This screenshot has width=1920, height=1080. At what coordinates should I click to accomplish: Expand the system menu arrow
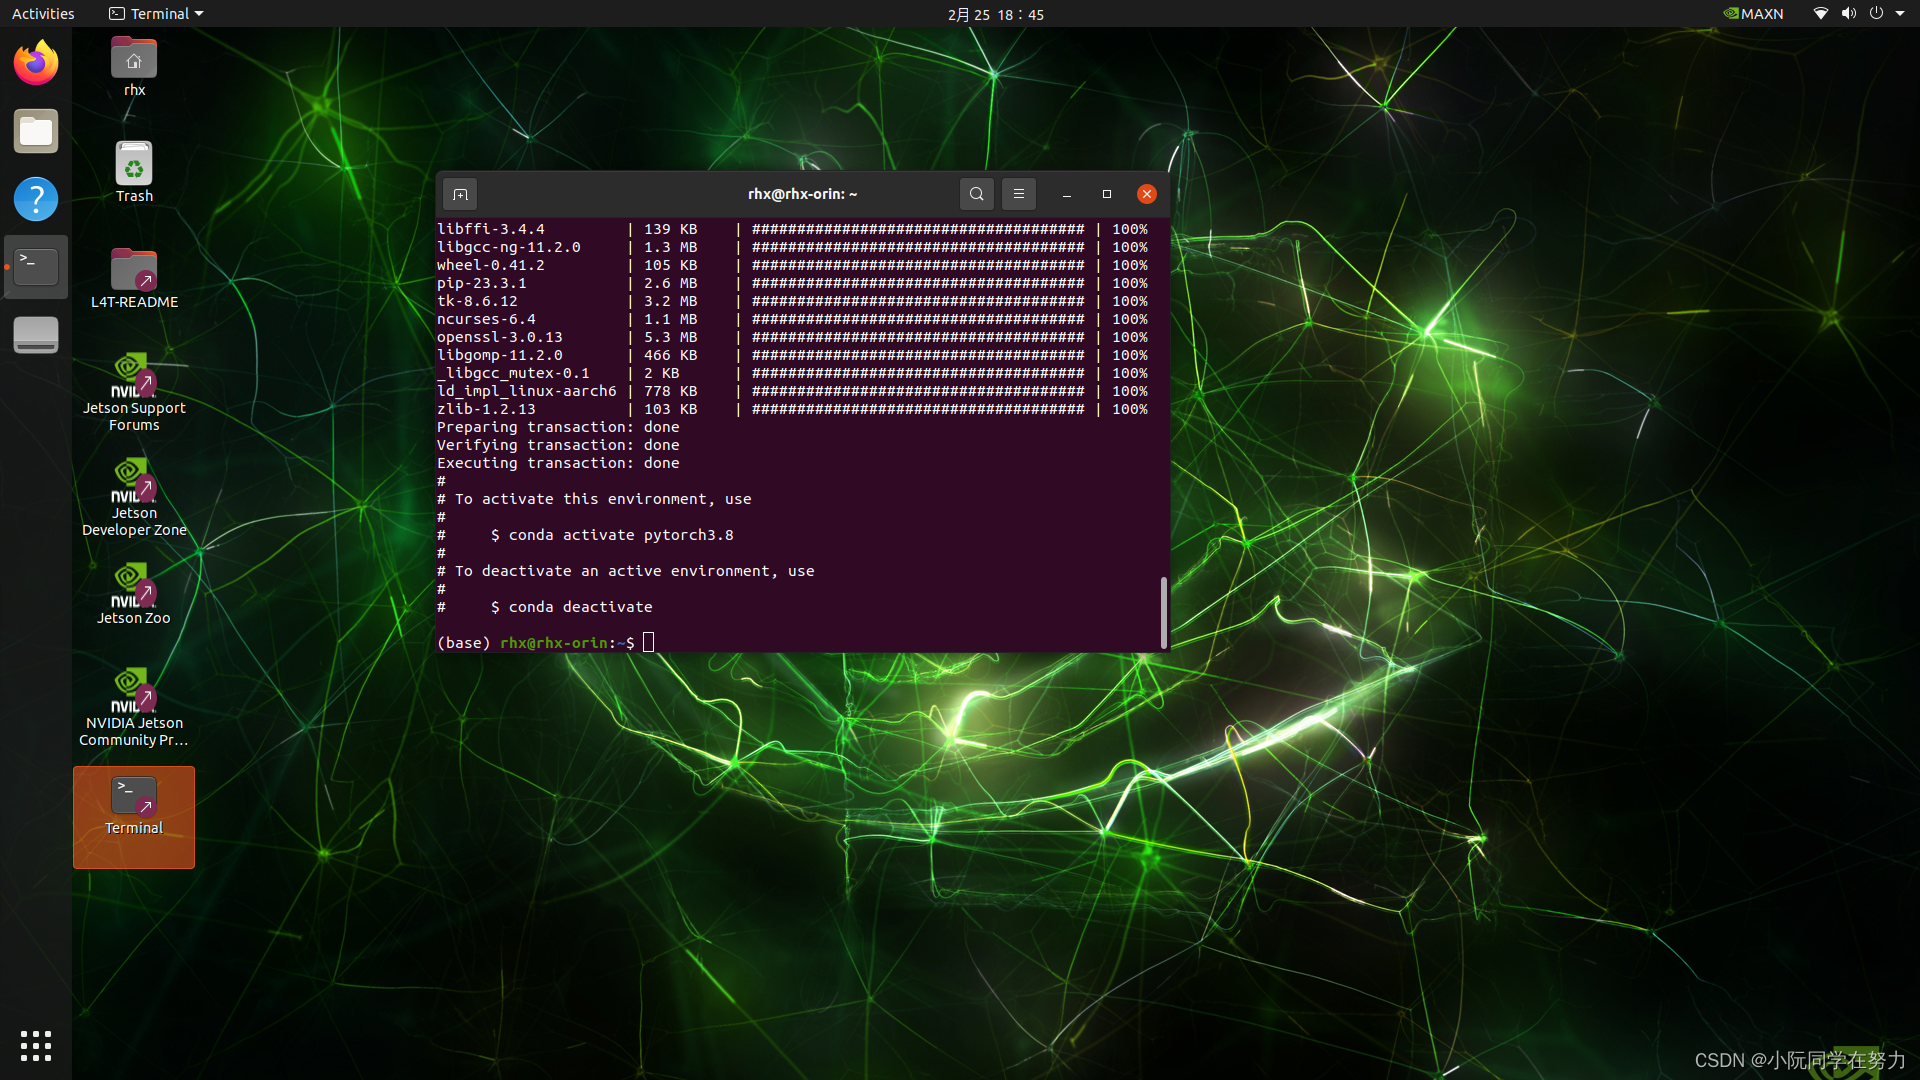(1900, 14)
